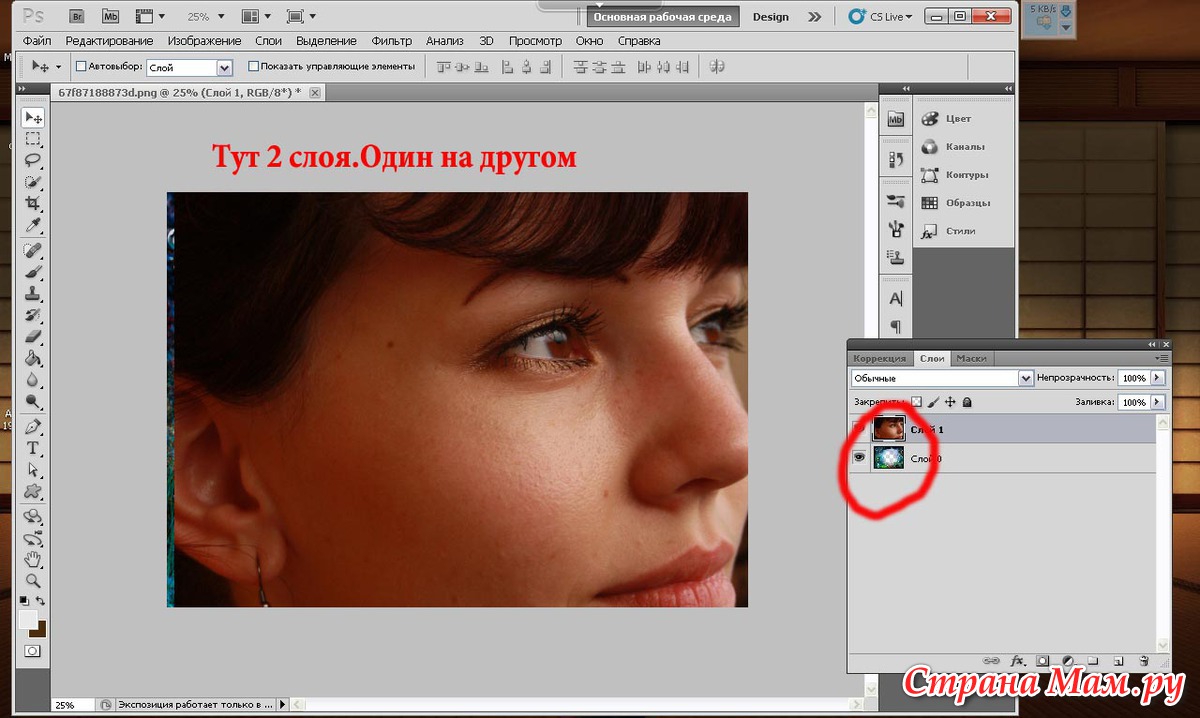This screenshot has height=718, width=1200.
Task: Enable the Показать управляющие элементы checkbox
Action: (253, 66)
